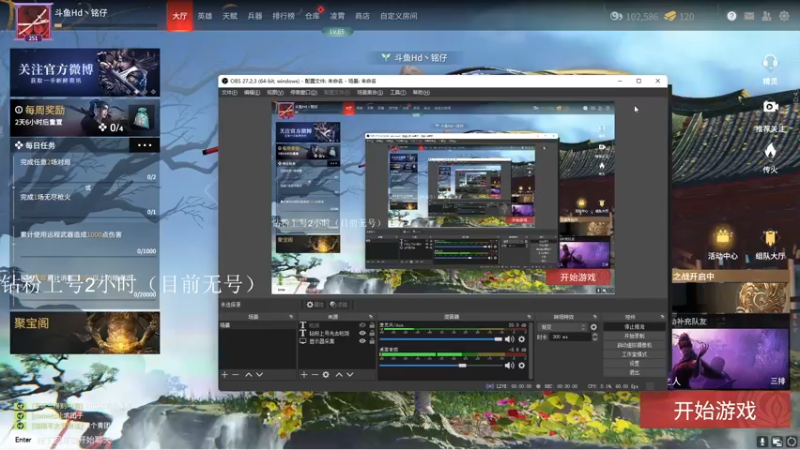Open the three-dots menu beside 每日任务
This screenshot has height=450, width=800.
[144, 145]
